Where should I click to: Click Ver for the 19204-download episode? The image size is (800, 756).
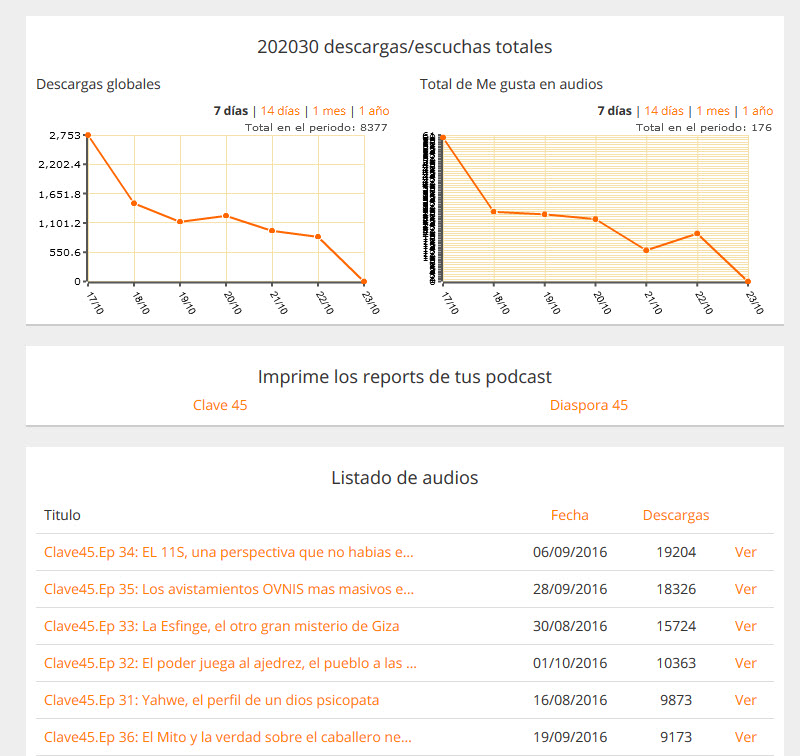coord(745,552)
